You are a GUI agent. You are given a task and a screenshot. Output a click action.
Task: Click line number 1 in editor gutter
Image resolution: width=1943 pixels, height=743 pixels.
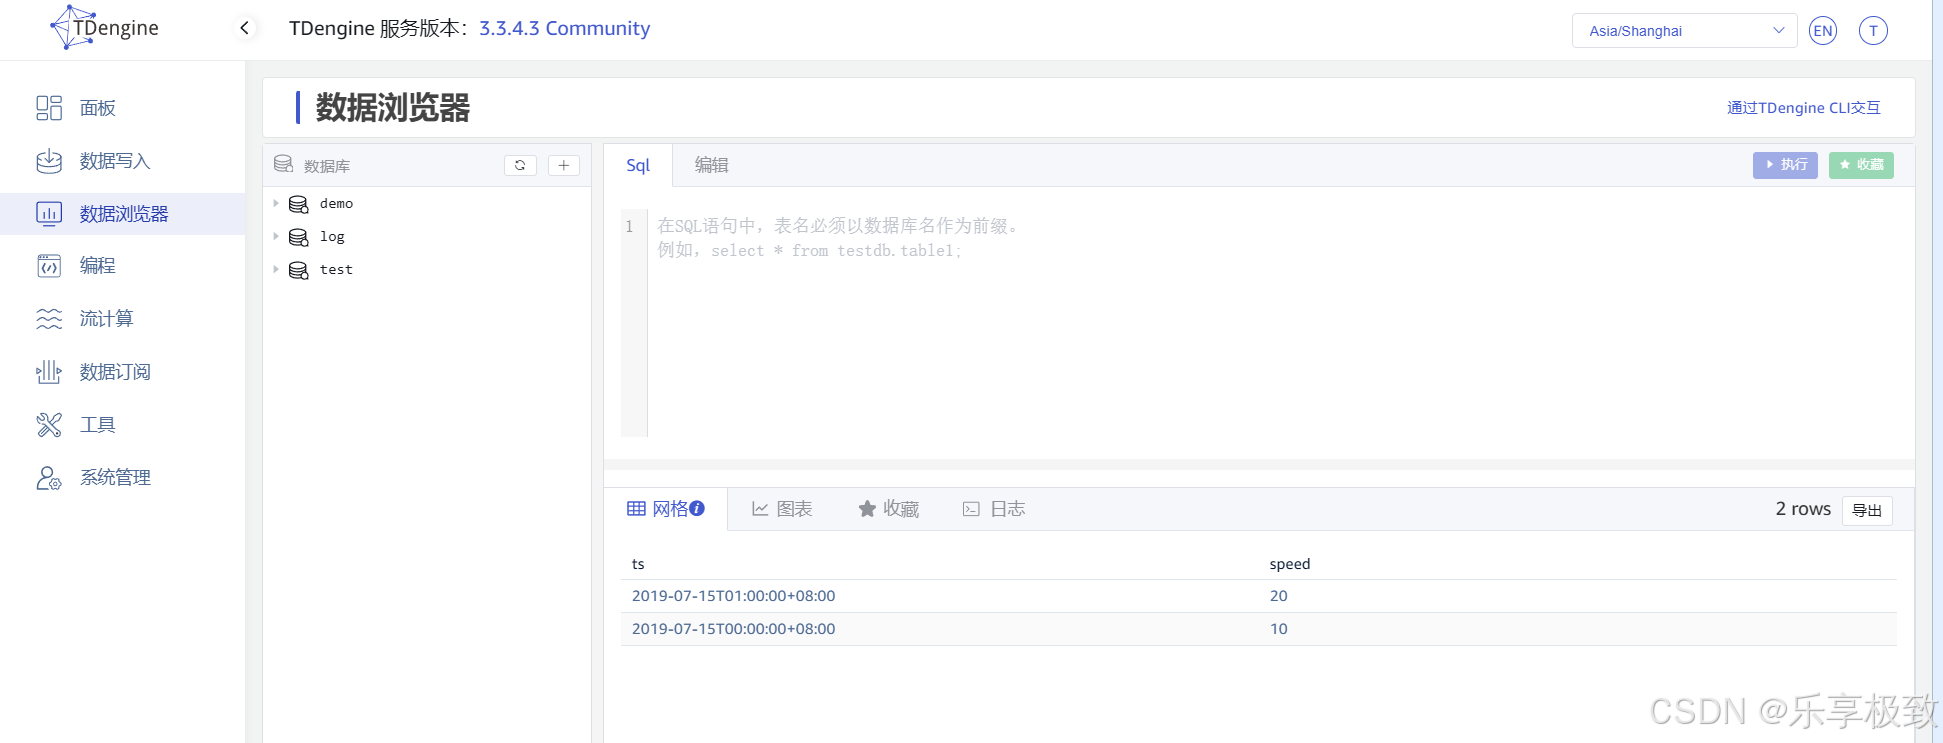coord(629,227)
